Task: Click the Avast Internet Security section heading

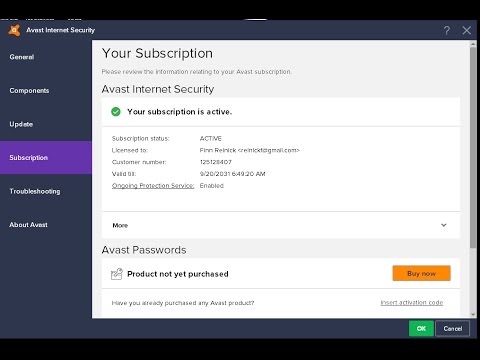Action: pos(158,89)
